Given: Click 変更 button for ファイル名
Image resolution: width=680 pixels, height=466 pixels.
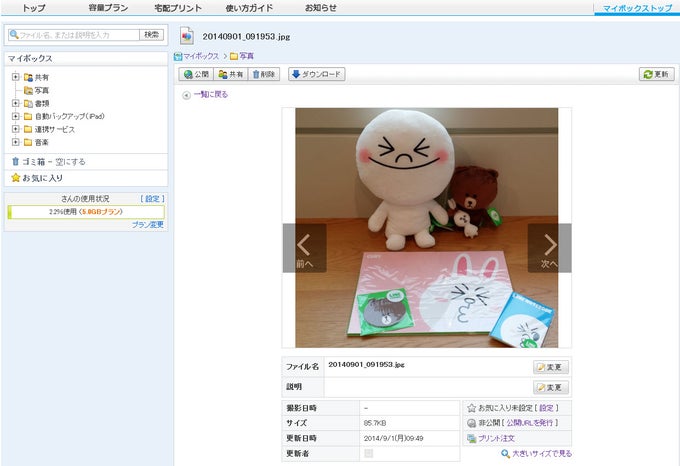Looking at the screenshot, I should (551, 367).
